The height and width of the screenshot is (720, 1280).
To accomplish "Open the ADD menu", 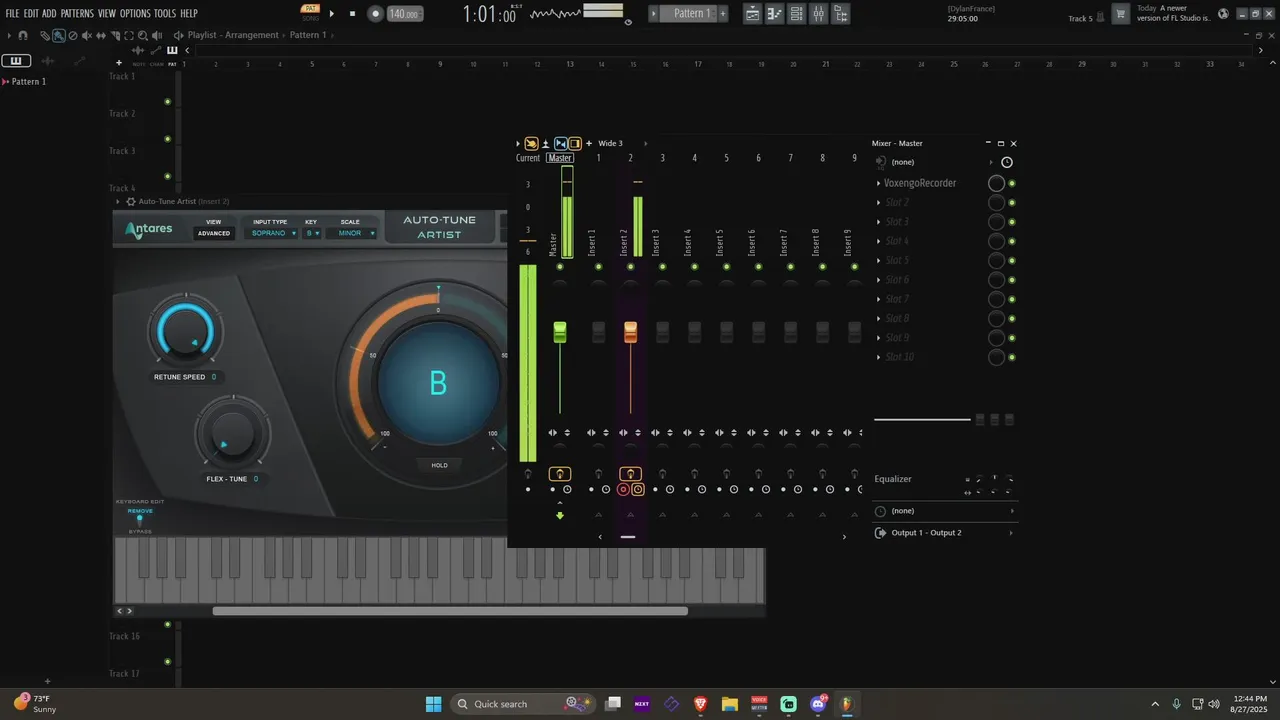I will (49, 14).
